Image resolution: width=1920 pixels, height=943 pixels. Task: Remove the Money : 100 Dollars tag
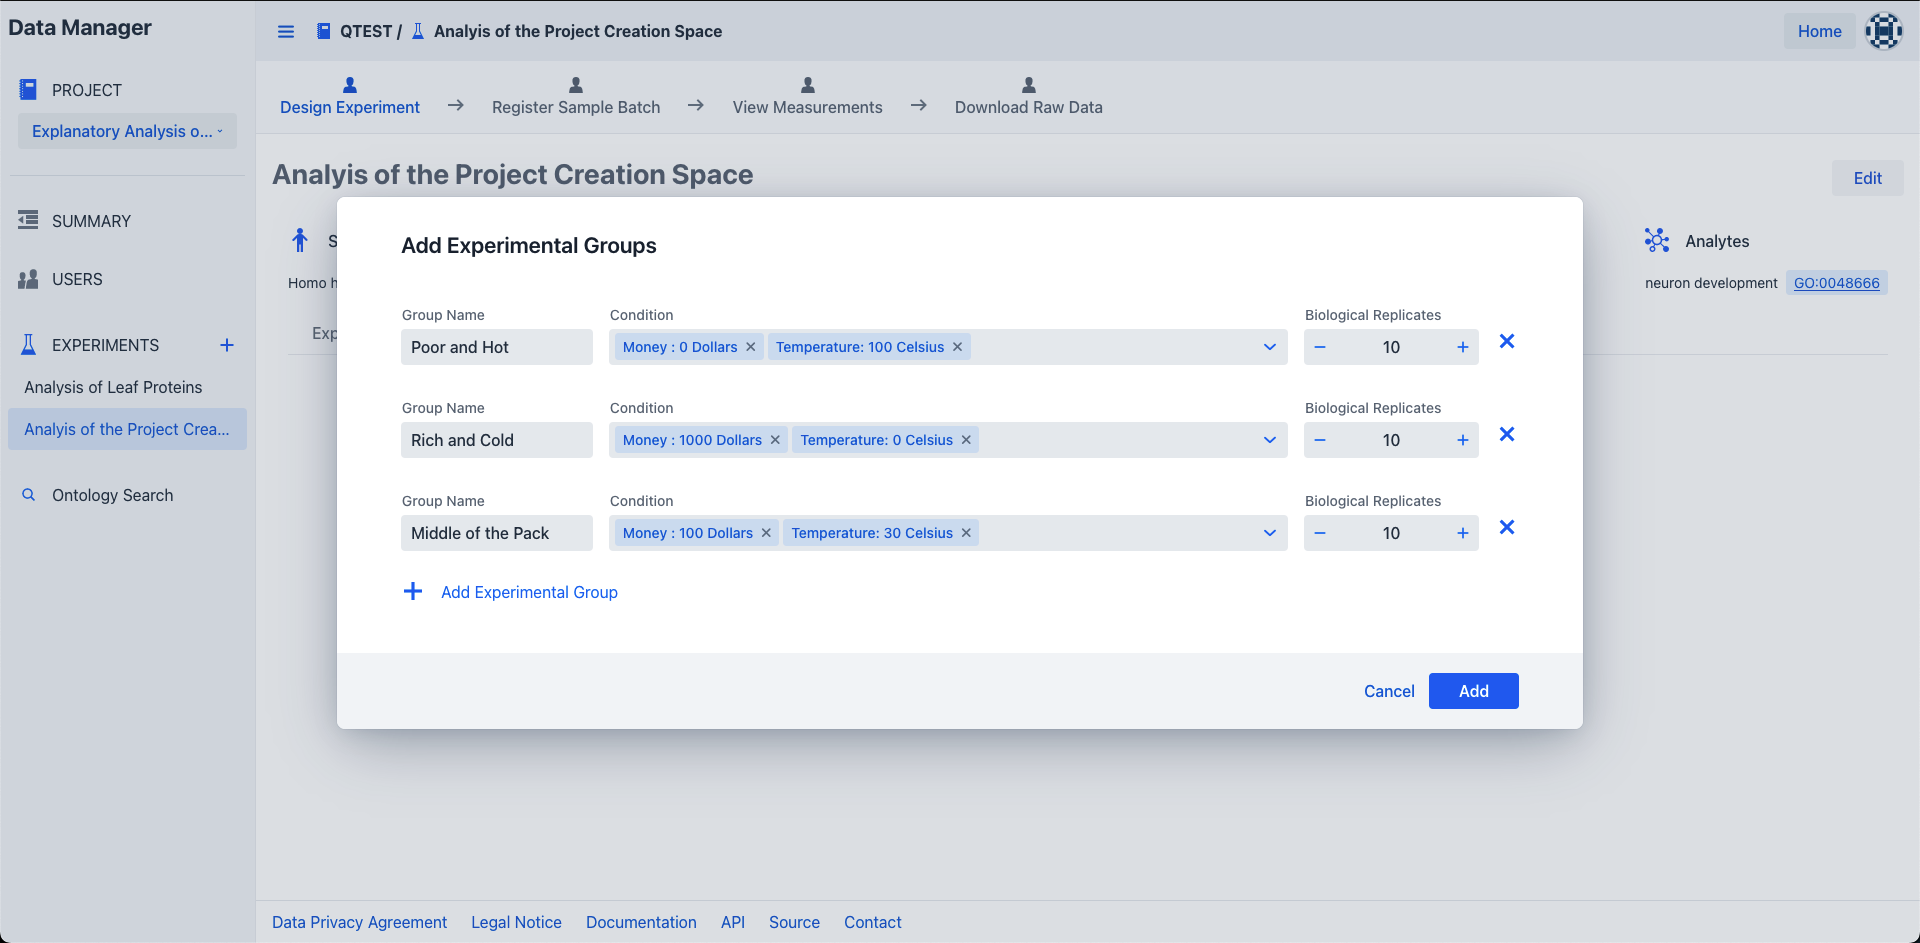(x=766, y=533)
